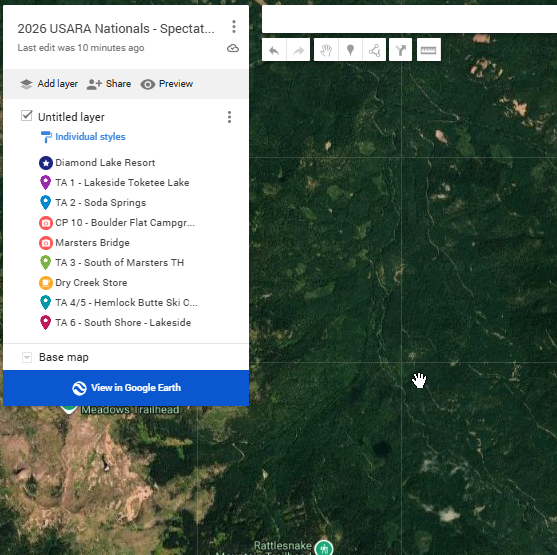Screen dimensions: 557x555
Task: Click Share button
Action: click(x=109, y=84)
